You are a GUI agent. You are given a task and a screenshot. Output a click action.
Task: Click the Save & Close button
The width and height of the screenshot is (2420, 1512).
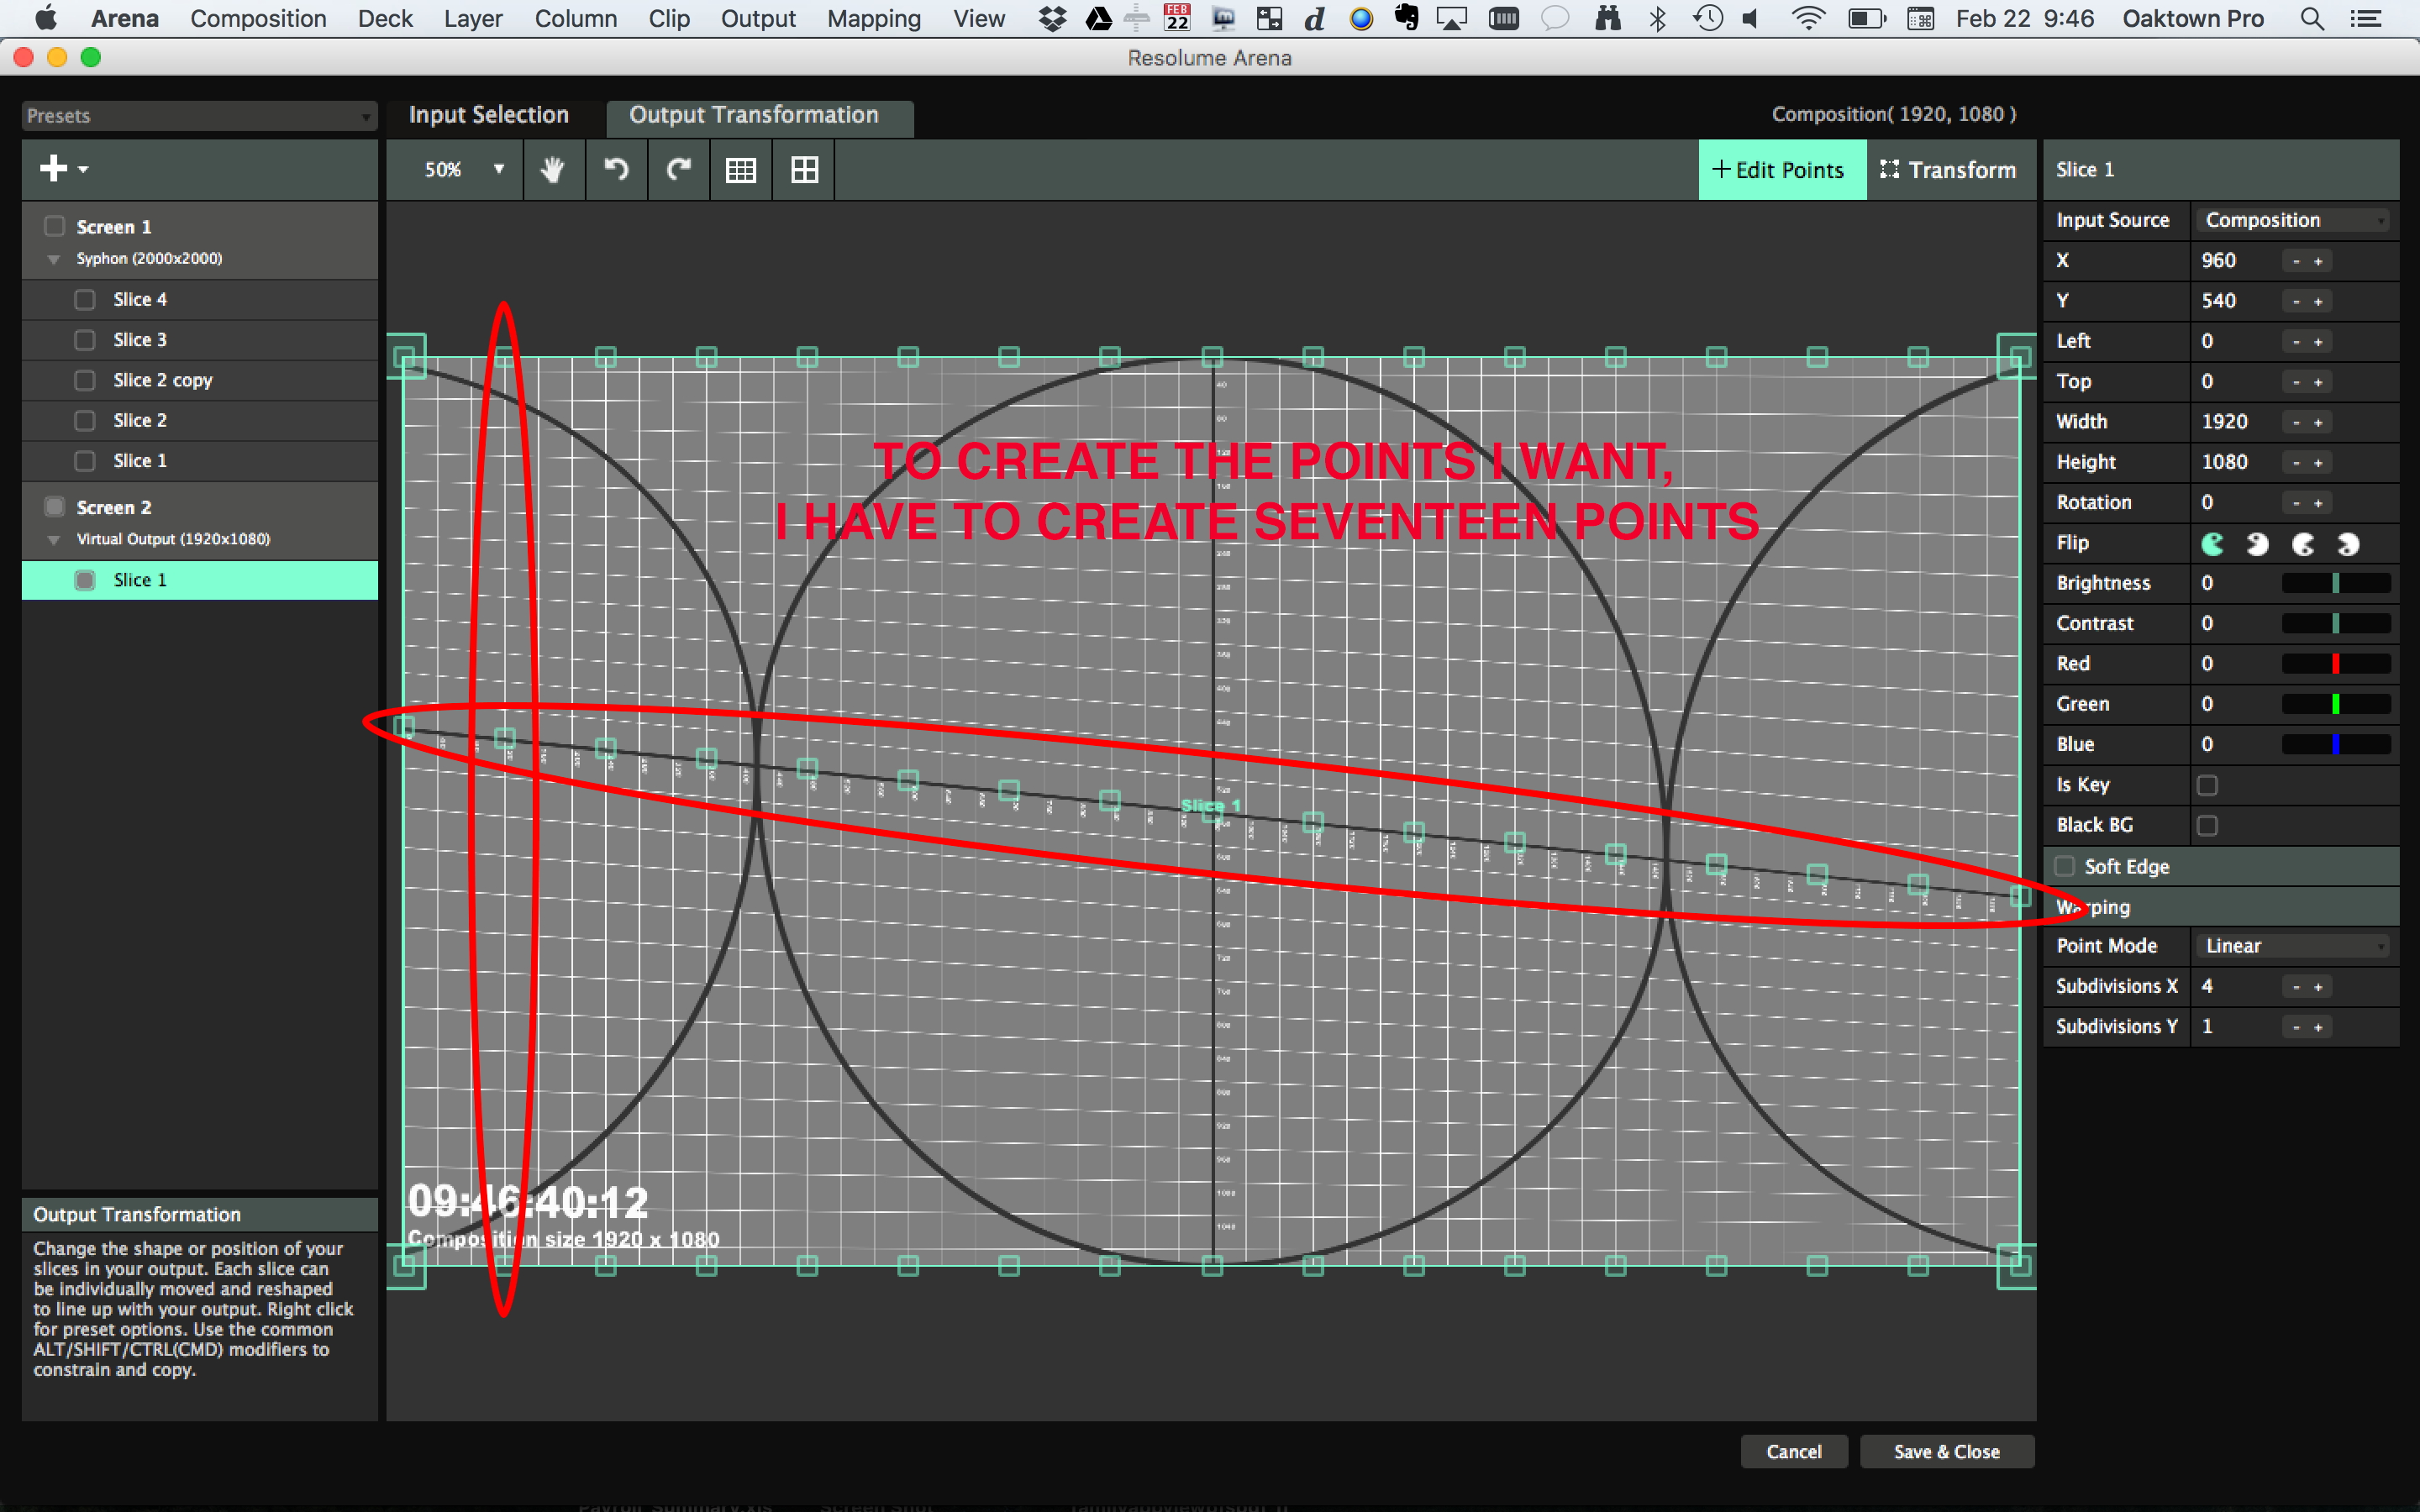pos(1946,1451)
